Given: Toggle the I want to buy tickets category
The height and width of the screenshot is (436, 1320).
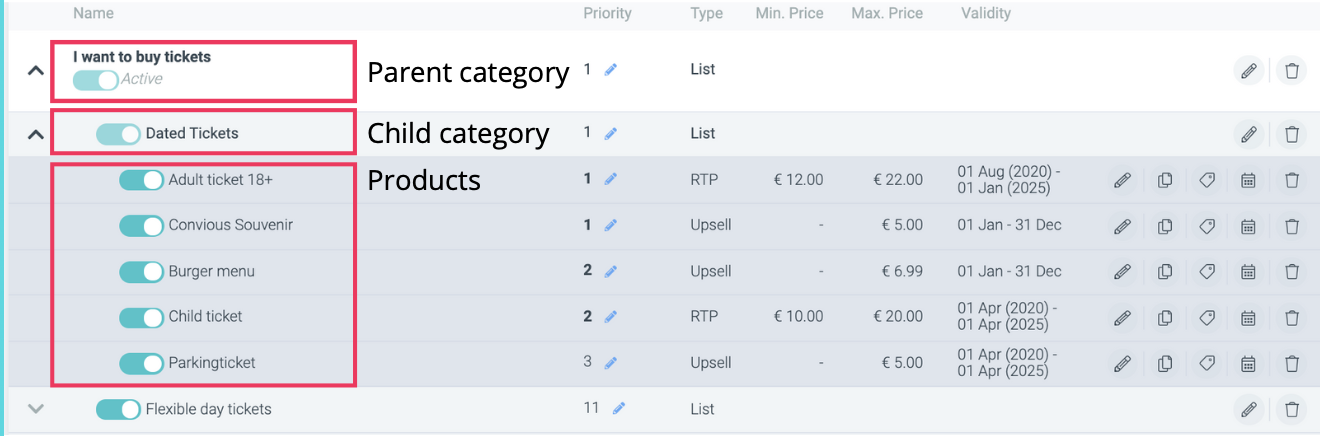Looking at the screenshot, I should pos(95,80).
